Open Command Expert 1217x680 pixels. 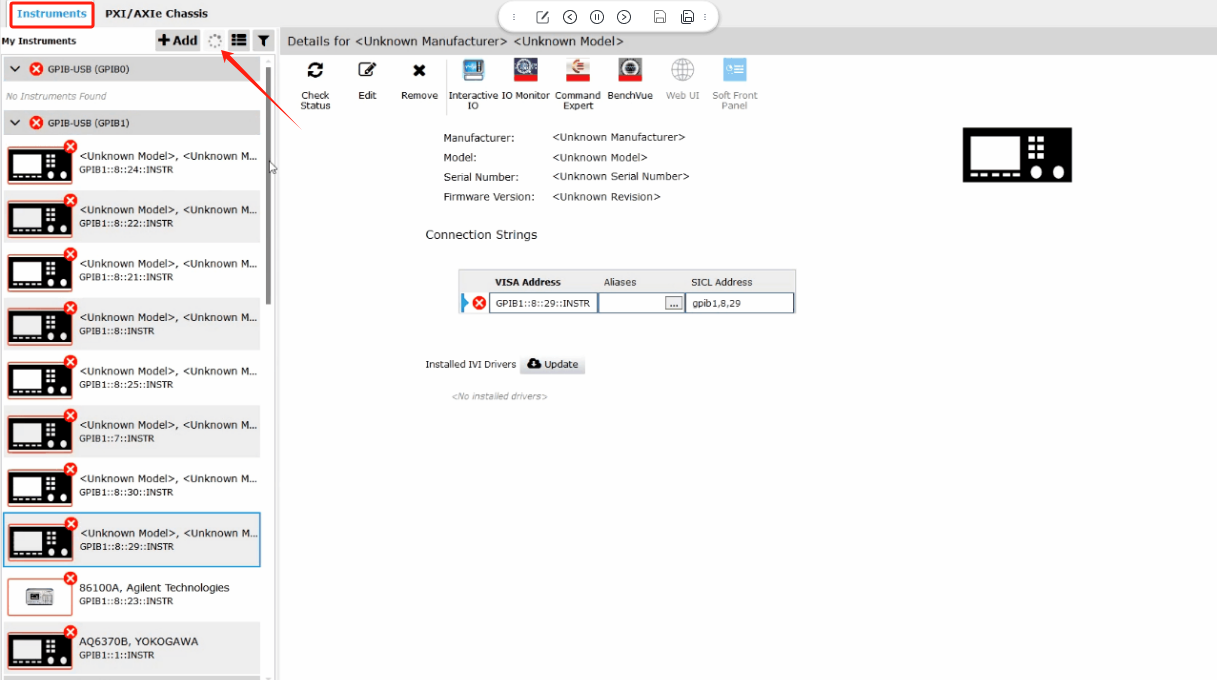pos(577,71)
